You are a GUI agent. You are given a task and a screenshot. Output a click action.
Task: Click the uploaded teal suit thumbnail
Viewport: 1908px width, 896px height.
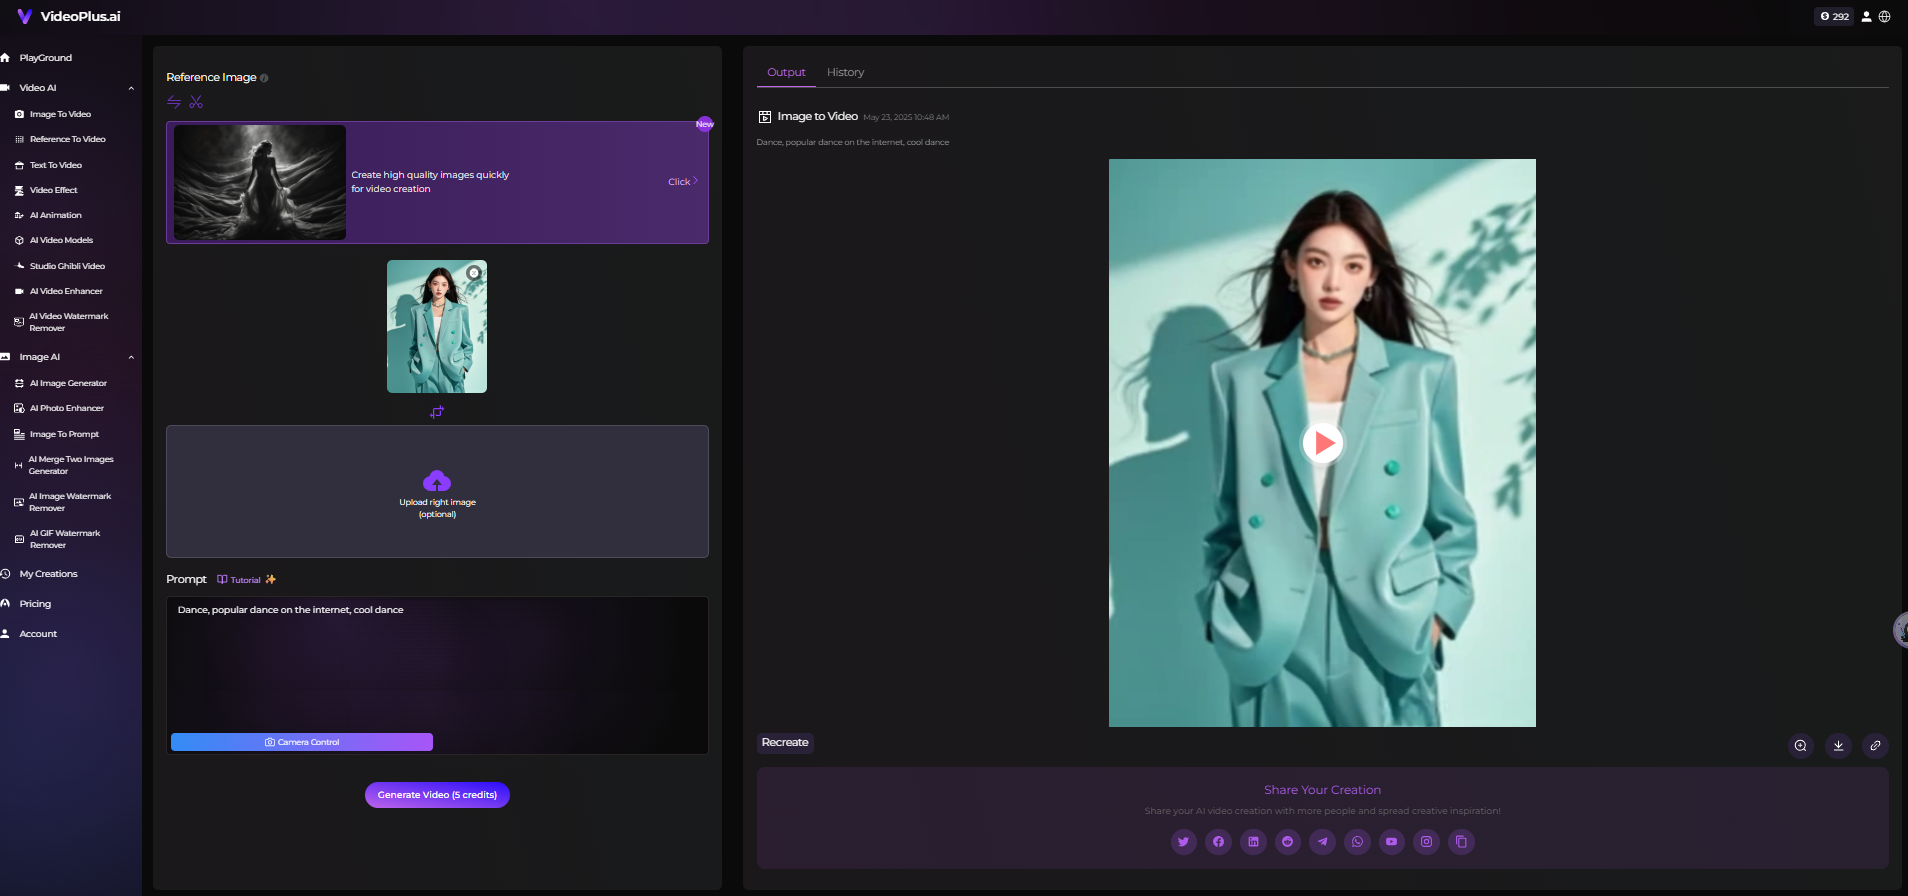click(x=437, y=327)
